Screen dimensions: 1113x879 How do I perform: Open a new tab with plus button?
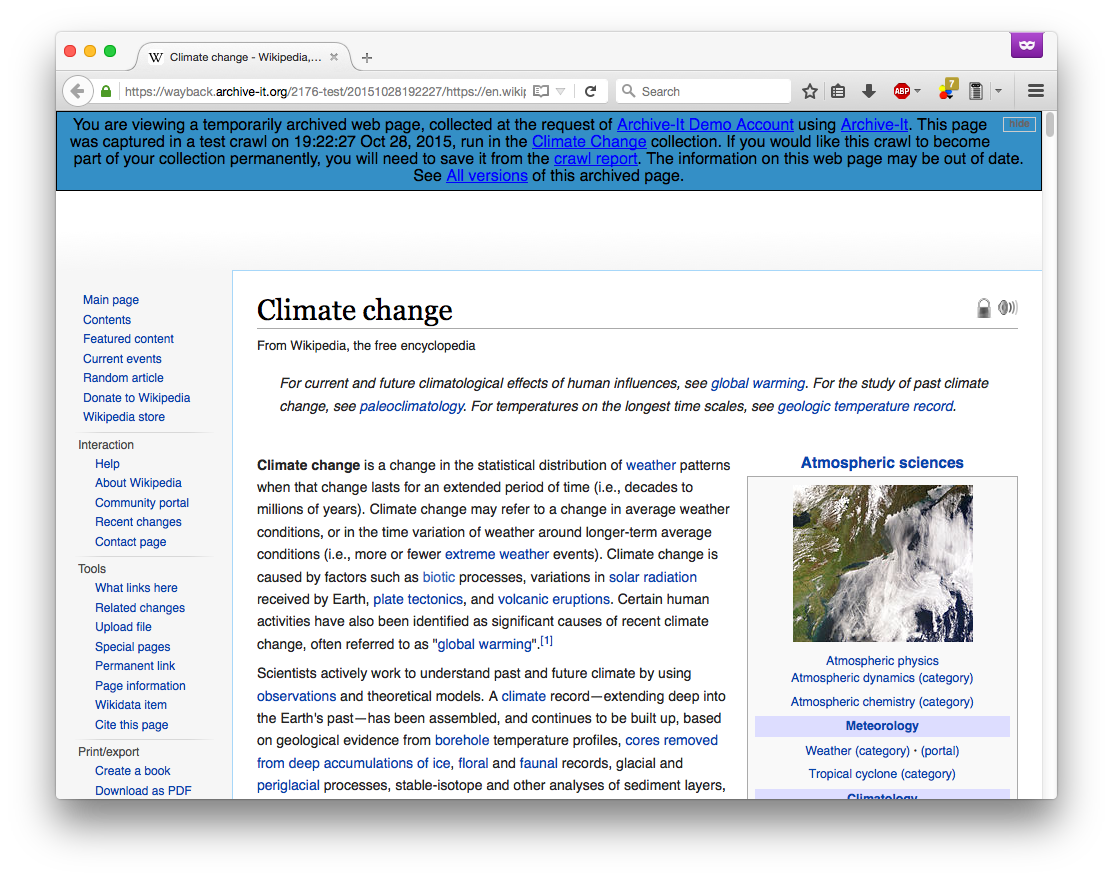(367, 57)
